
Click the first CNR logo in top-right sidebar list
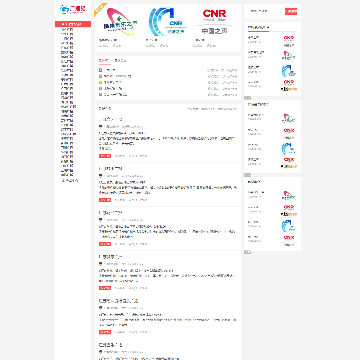click(x=289, y=41)
